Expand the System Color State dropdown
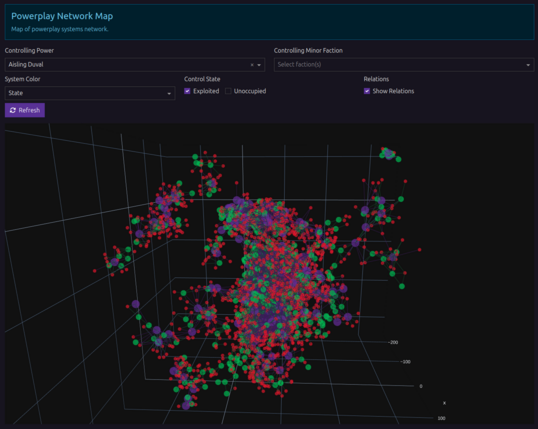 click(x=90, y=93)
